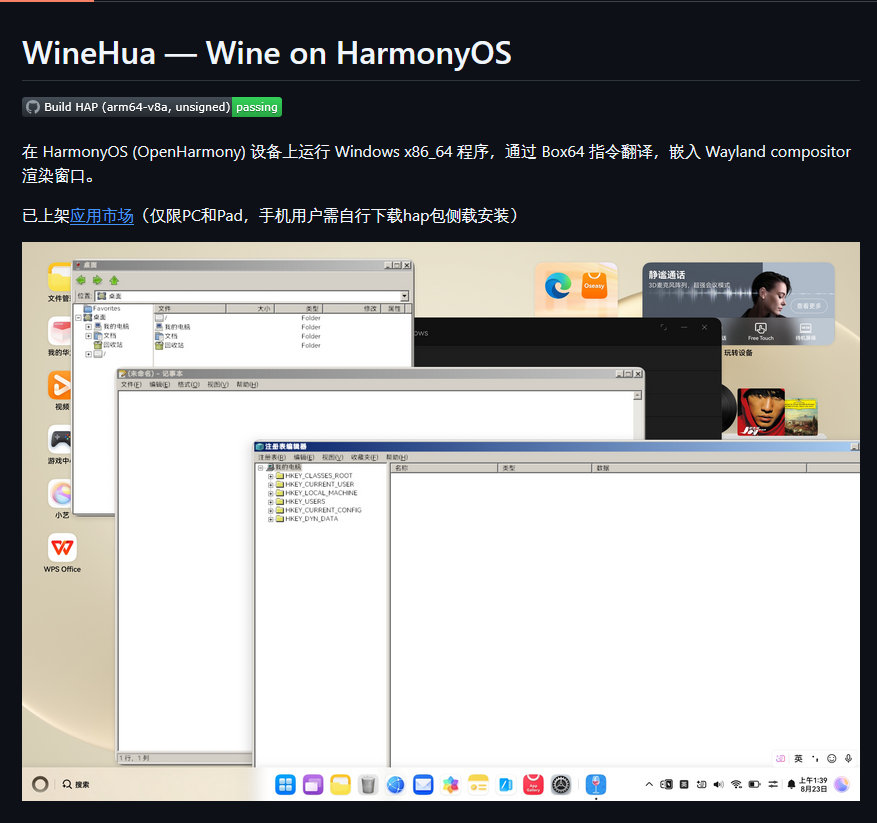Select HKEY_DYN_DATA in the registry tree
The image size is (877, 823).
tap(307, 519)
